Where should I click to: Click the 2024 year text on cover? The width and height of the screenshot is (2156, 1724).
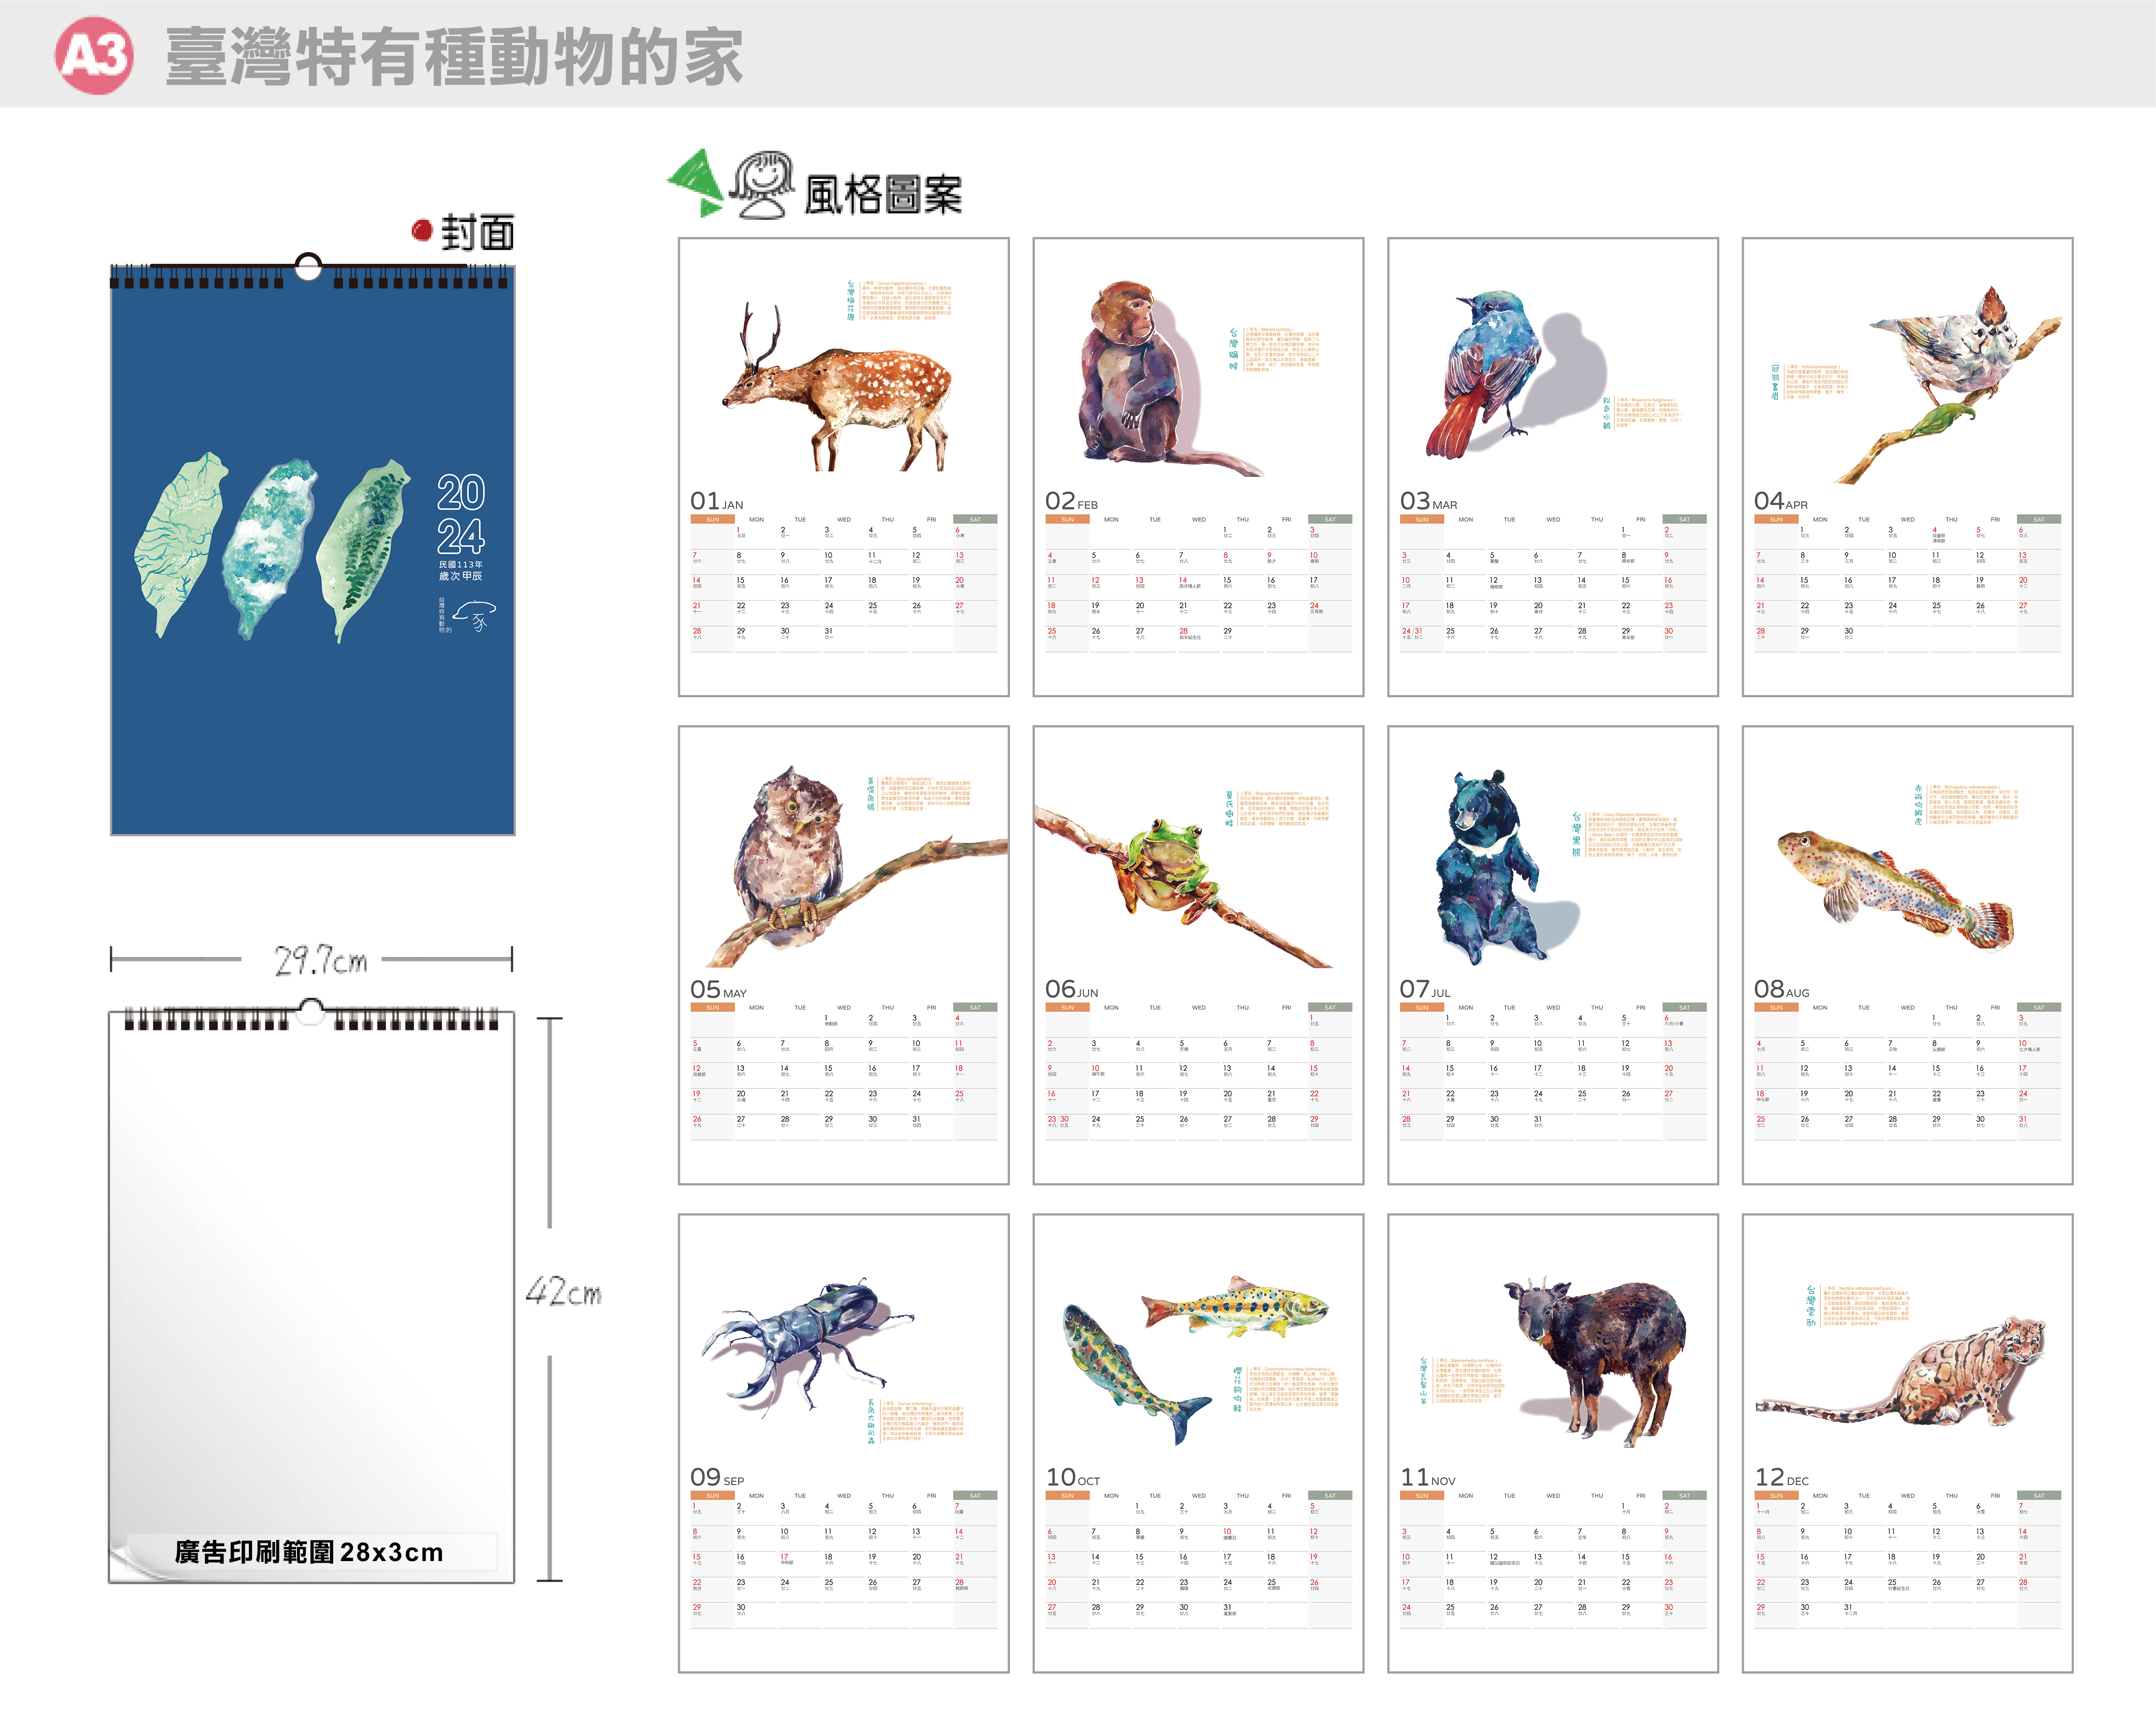(x=461, y=514)
